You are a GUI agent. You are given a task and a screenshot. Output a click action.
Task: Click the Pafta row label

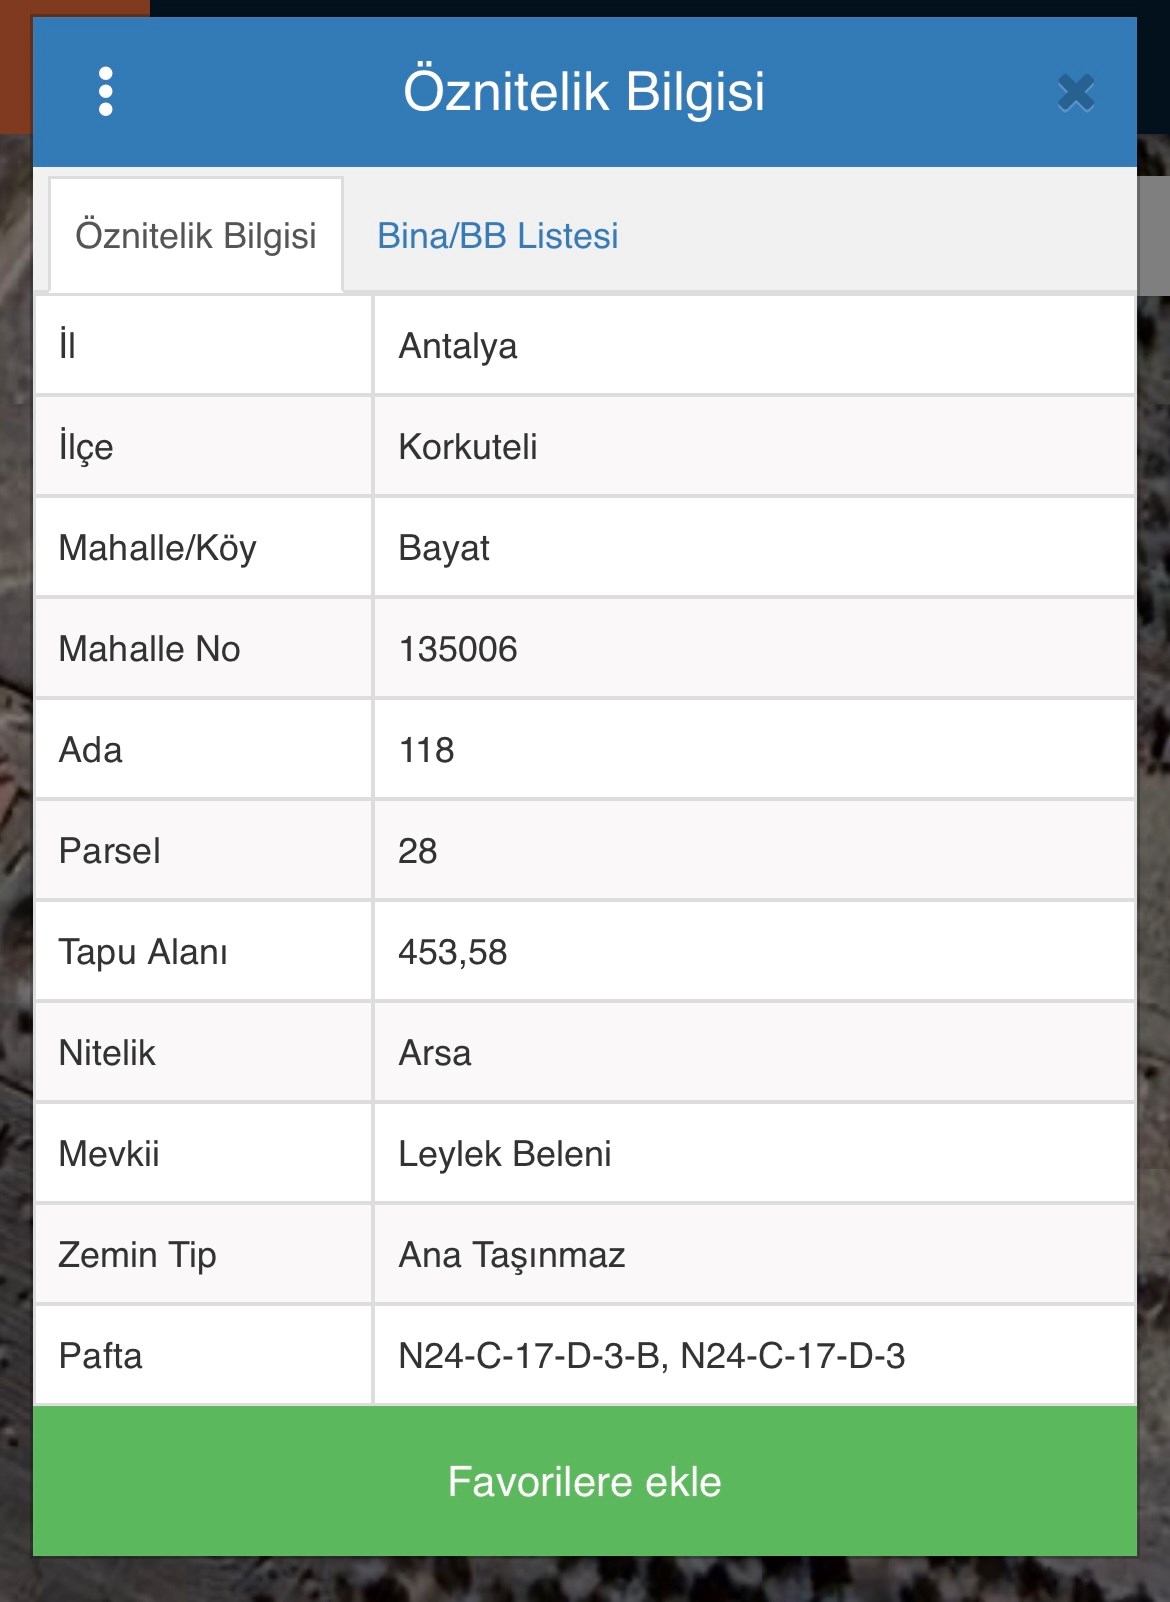101,1356
